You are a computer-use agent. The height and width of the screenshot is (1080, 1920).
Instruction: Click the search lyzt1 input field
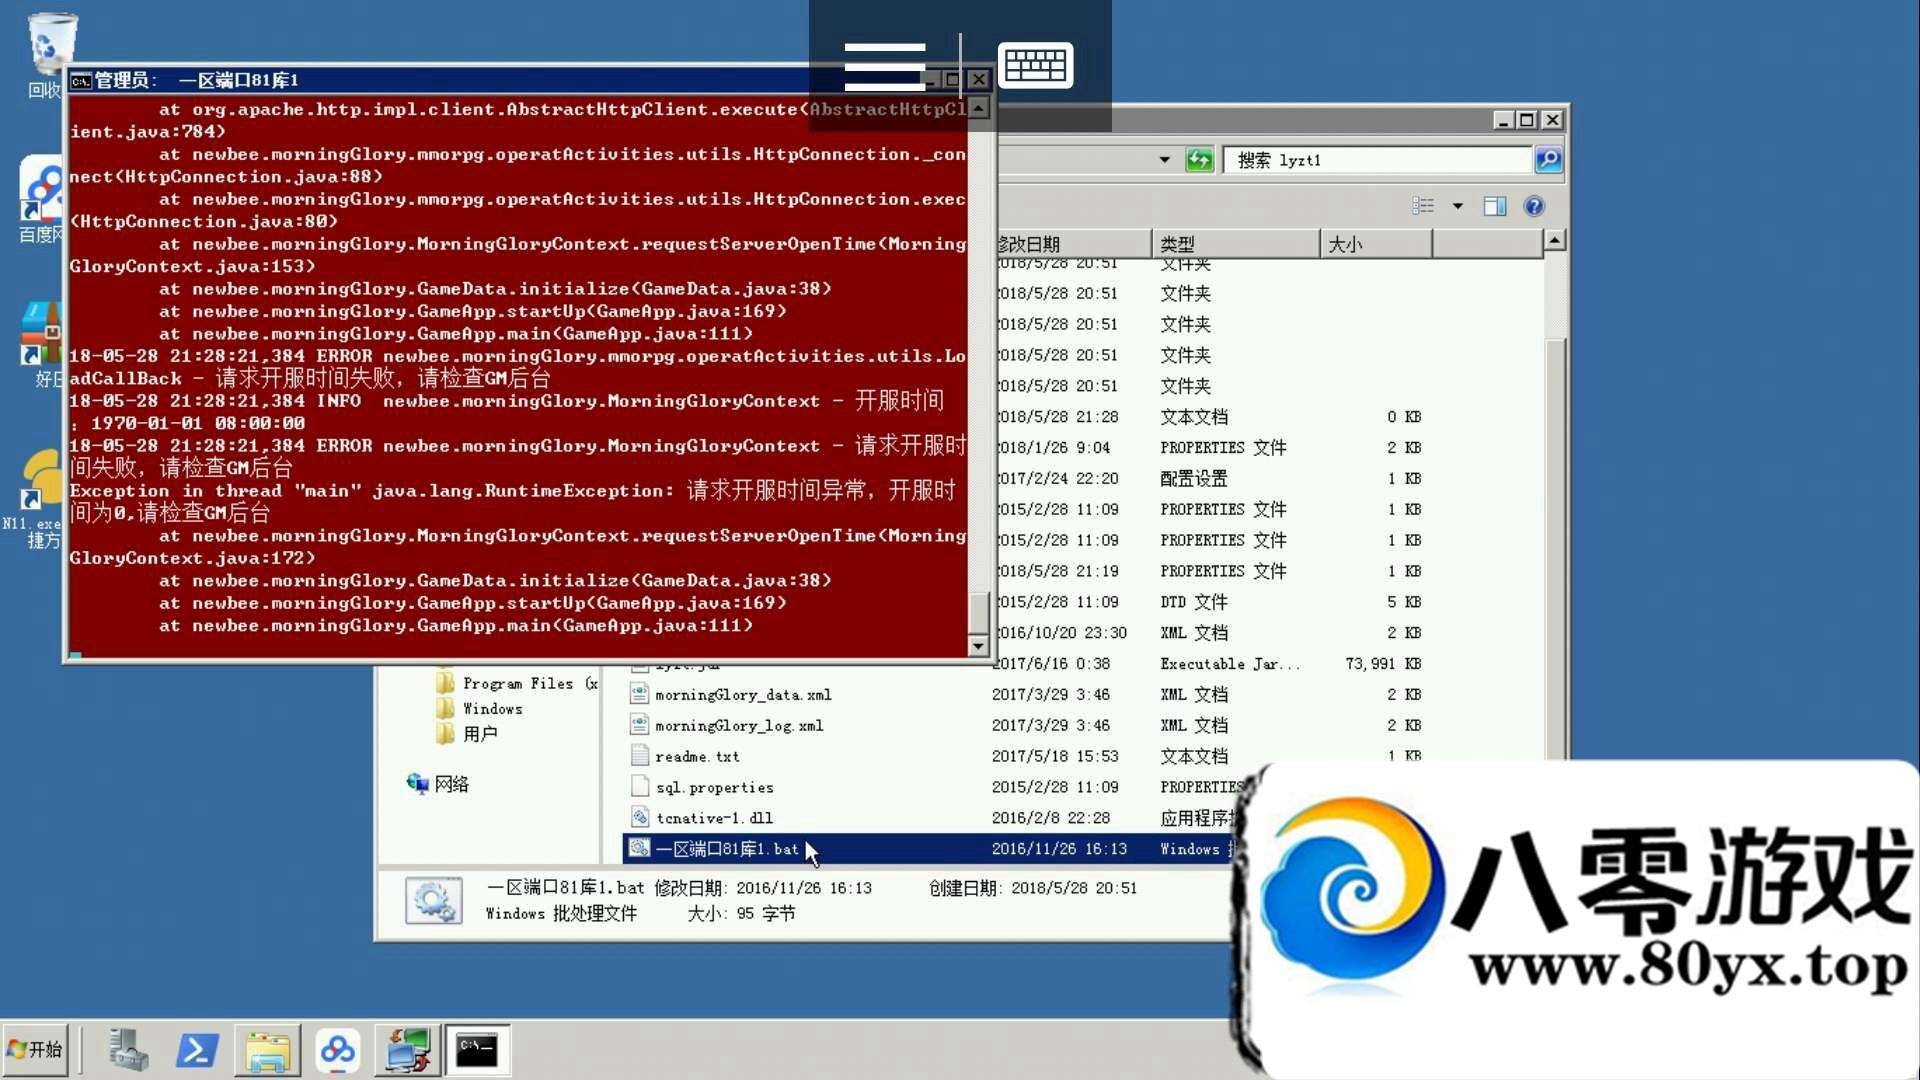click(x=1380, y=160)
